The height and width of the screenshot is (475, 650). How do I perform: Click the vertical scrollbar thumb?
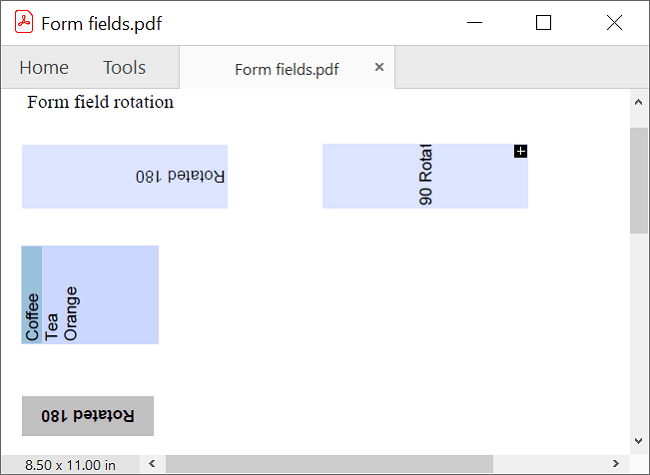(638, 180)
